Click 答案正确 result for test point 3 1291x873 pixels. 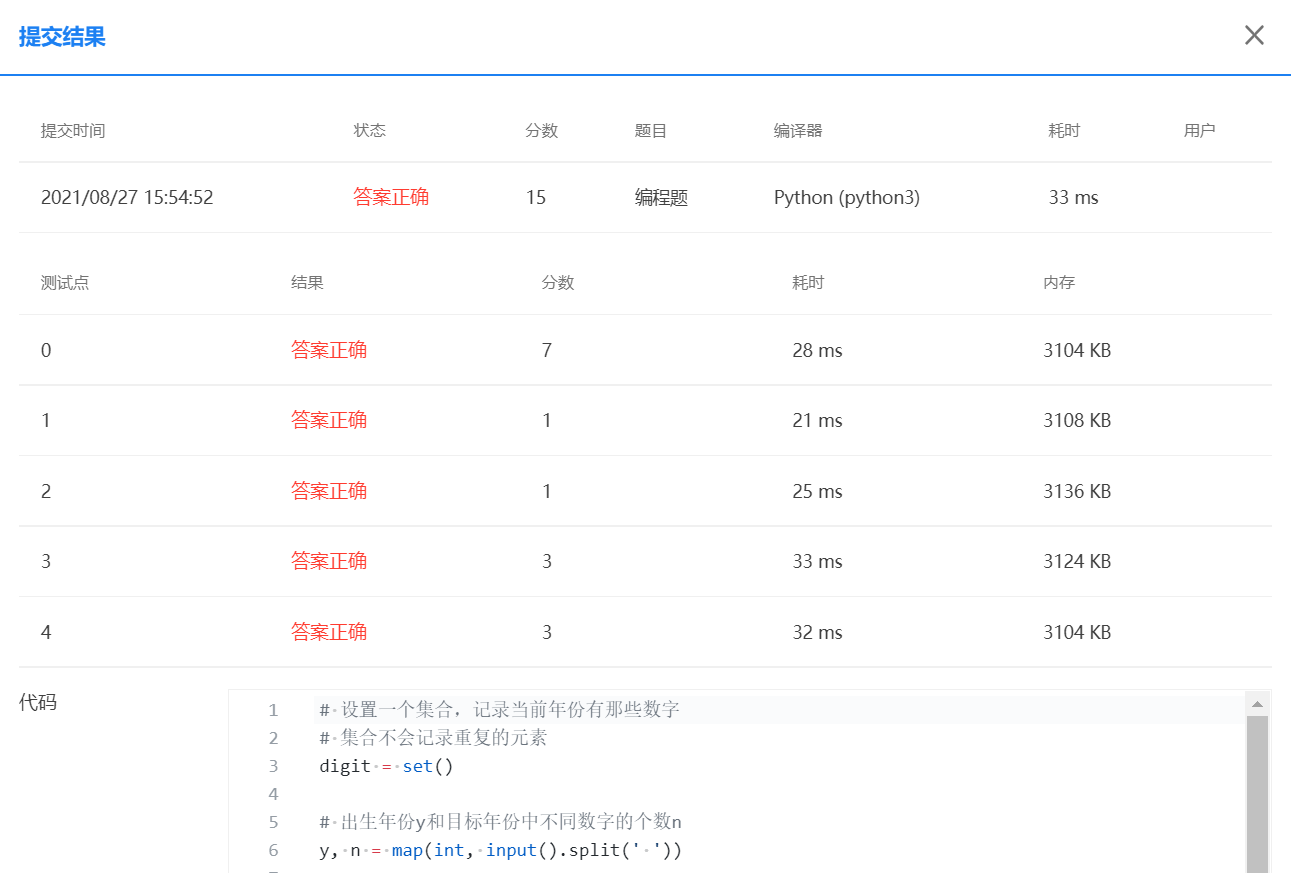point(329,561)
